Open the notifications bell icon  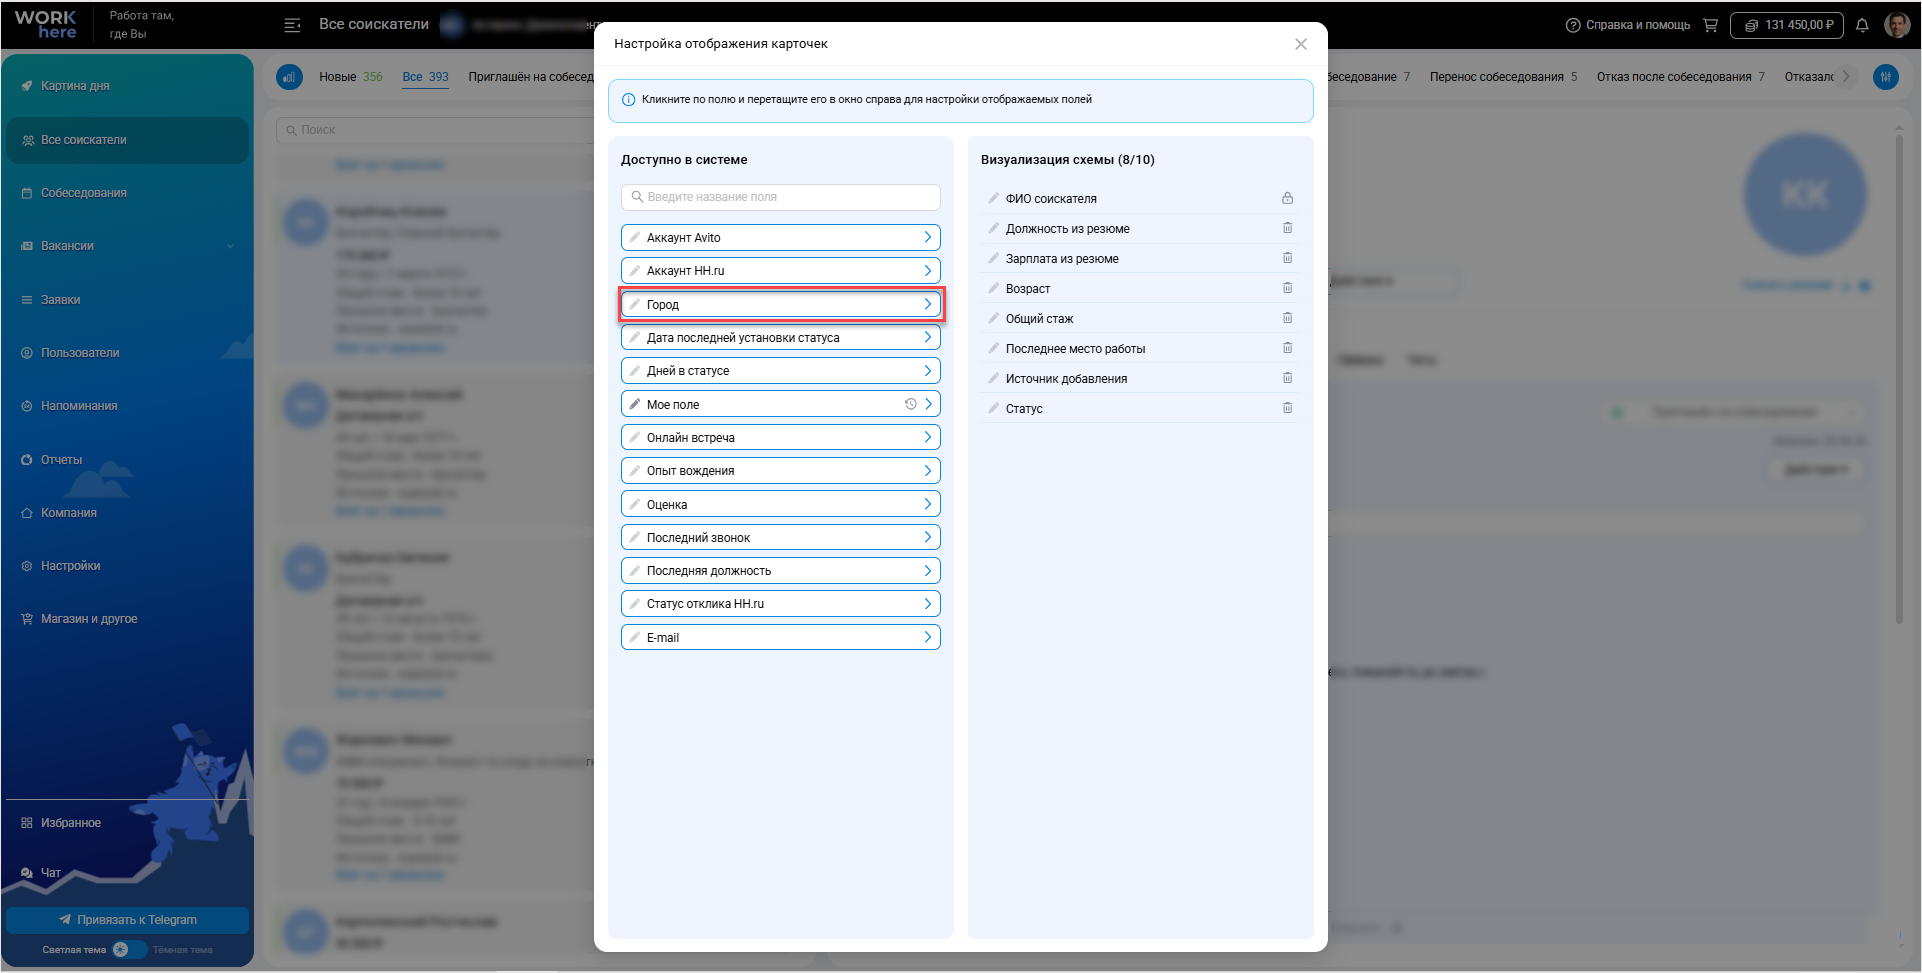click(x=1862, y=25)
